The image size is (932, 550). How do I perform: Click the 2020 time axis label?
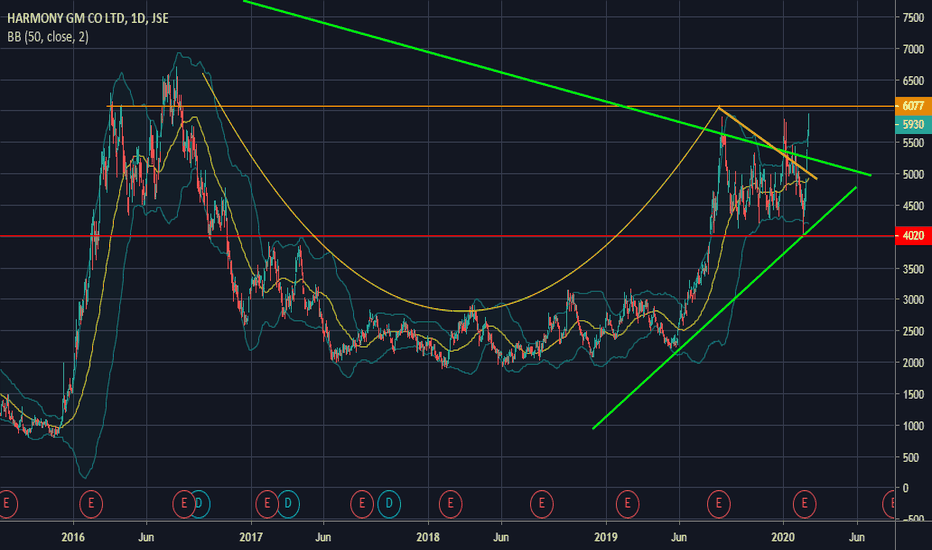[x=783, y=538]
